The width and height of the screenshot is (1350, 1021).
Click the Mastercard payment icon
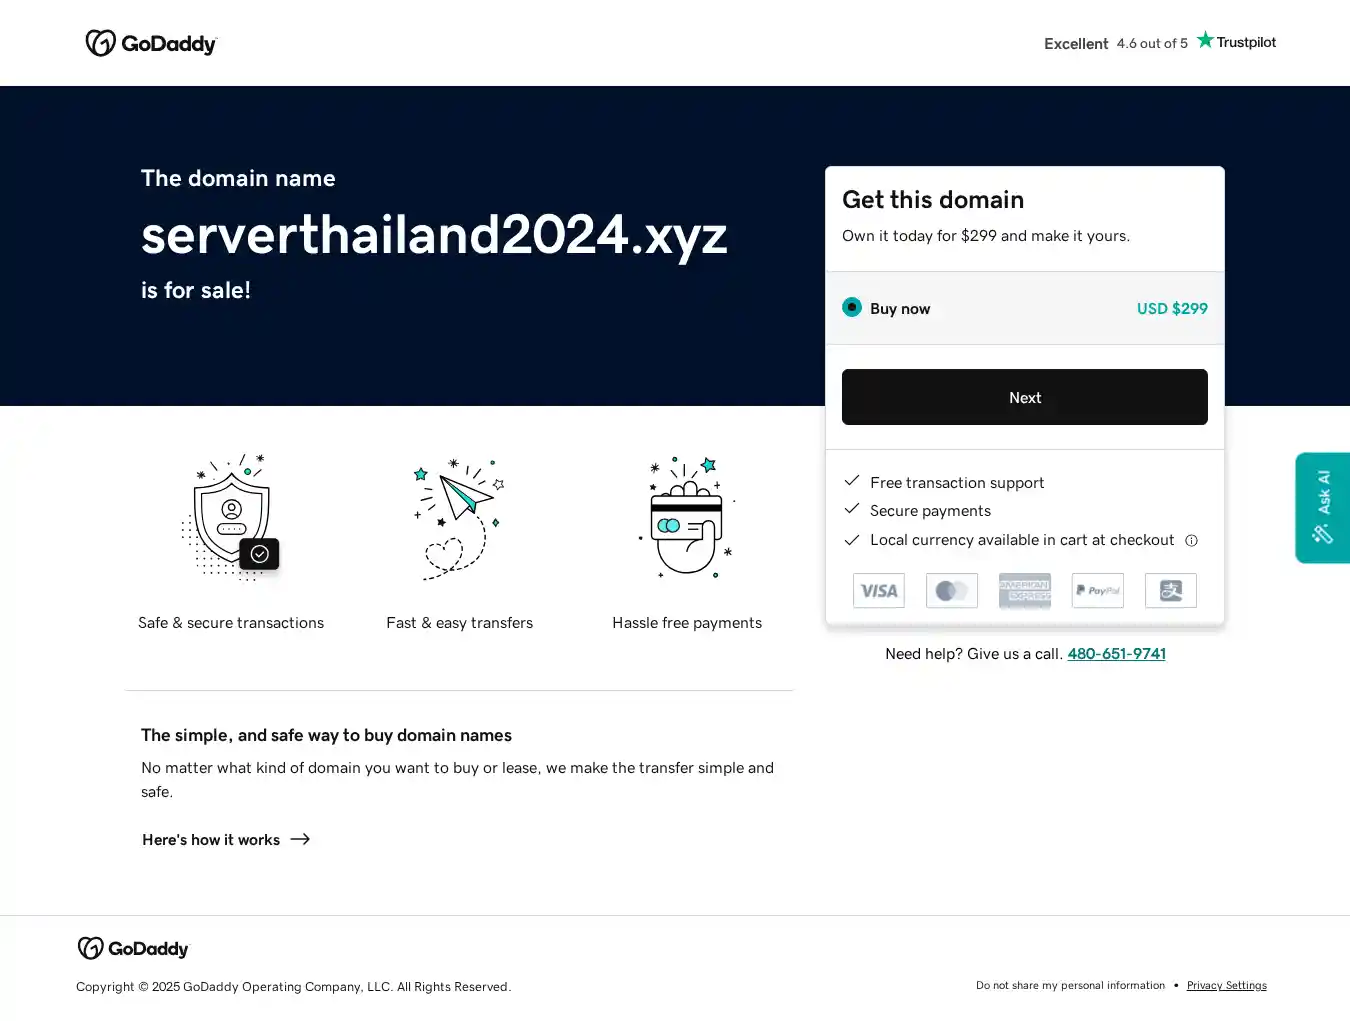click(x=952, y=591)
